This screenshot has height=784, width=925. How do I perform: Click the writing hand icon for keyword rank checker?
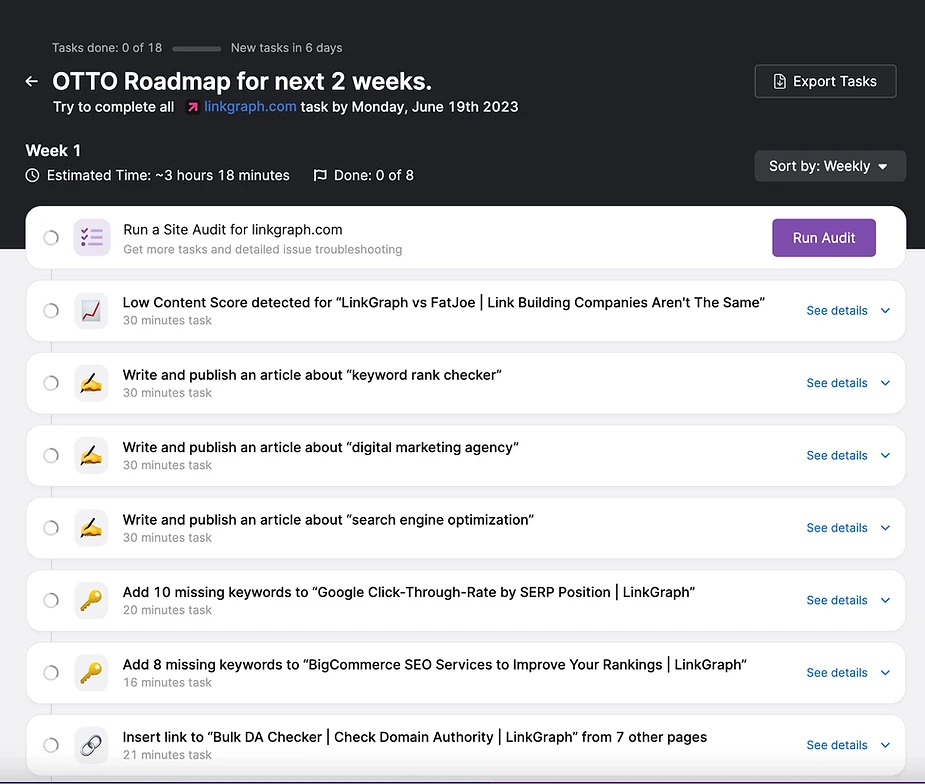[91, 383]
